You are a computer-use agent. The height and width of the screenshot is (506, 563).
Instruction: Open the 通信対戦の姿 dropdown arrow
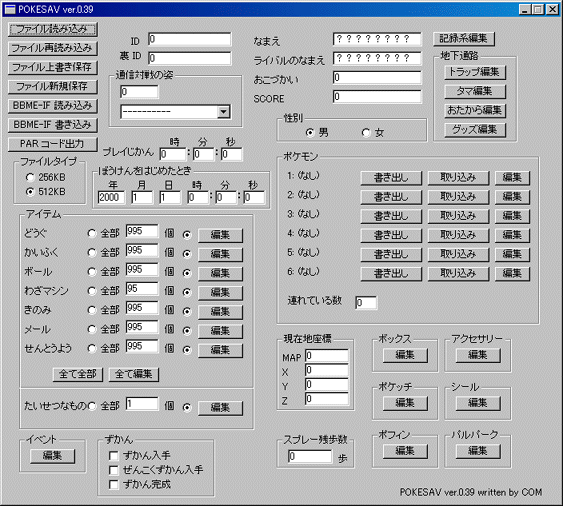point(223,112)
